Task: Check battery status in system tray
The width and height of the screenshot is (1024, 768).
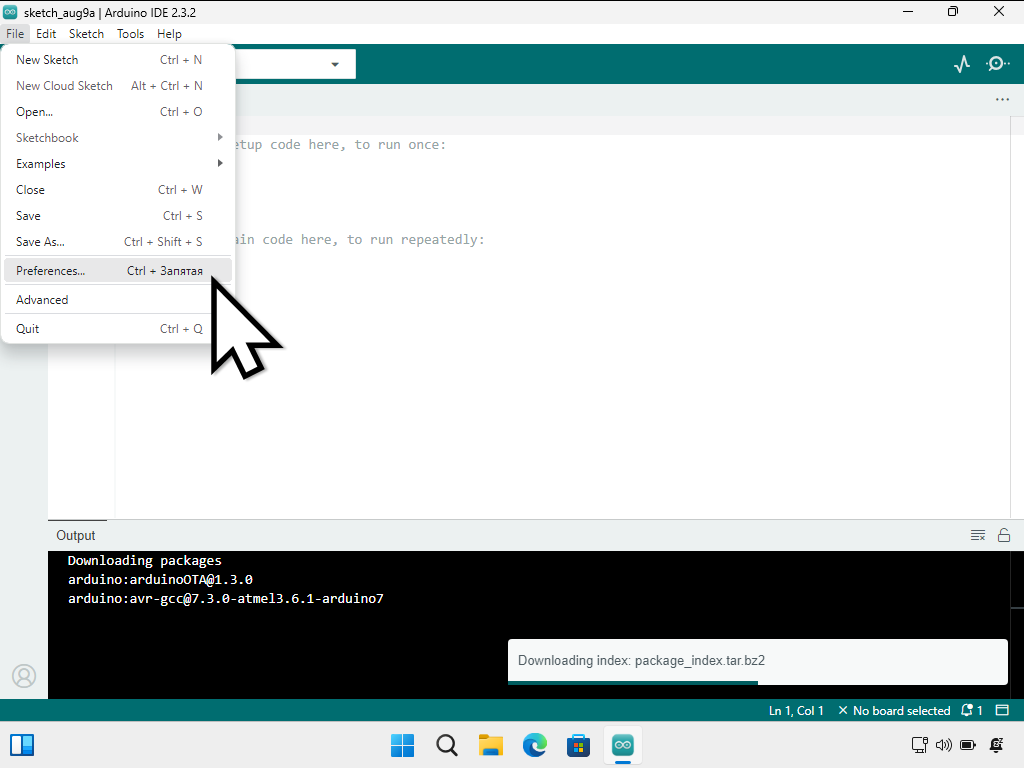Action: [968, 745]
